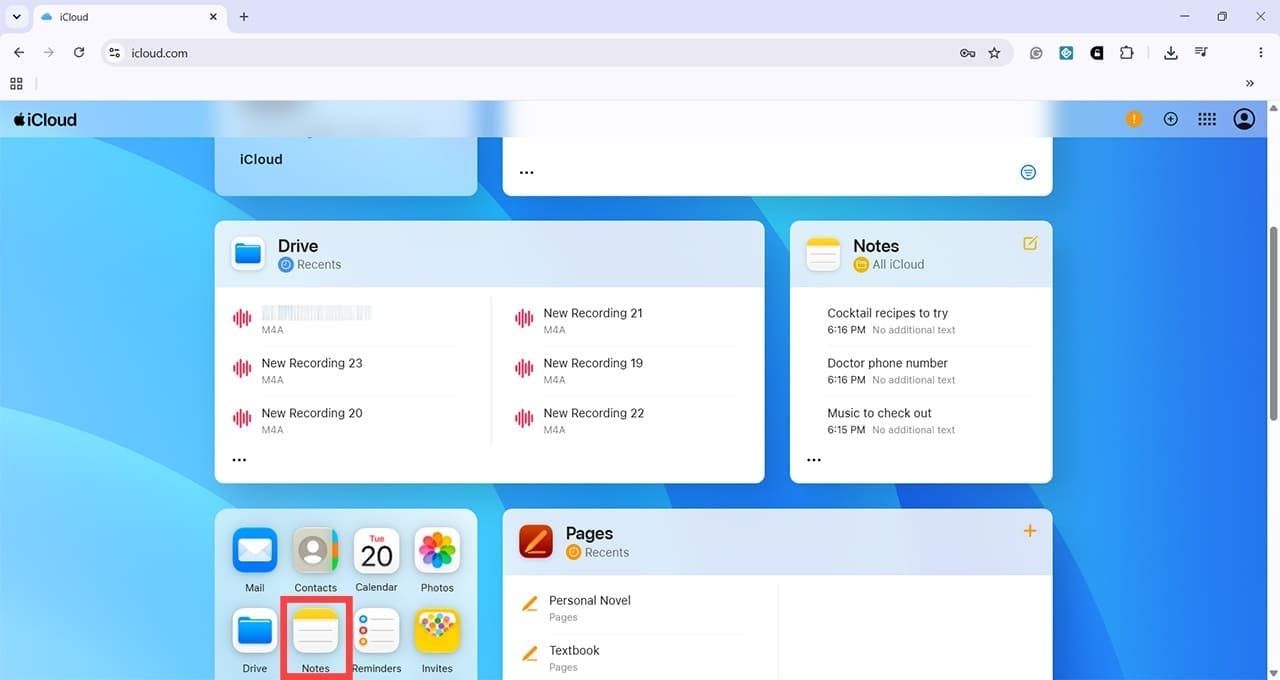Open the account profile icon
Screen dimensions: 1280x680
point(1244,119)
